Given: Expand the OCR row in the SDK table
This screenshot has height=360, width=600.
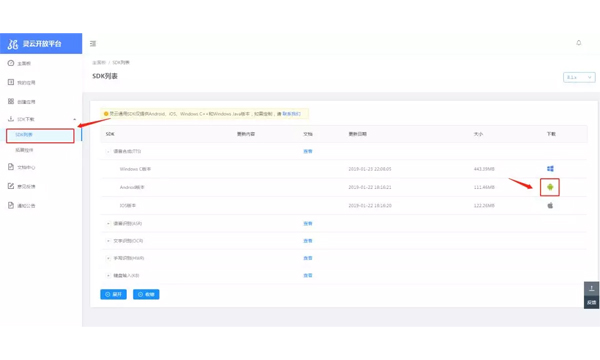Looking at the screenshot, I should click(108, 241).
